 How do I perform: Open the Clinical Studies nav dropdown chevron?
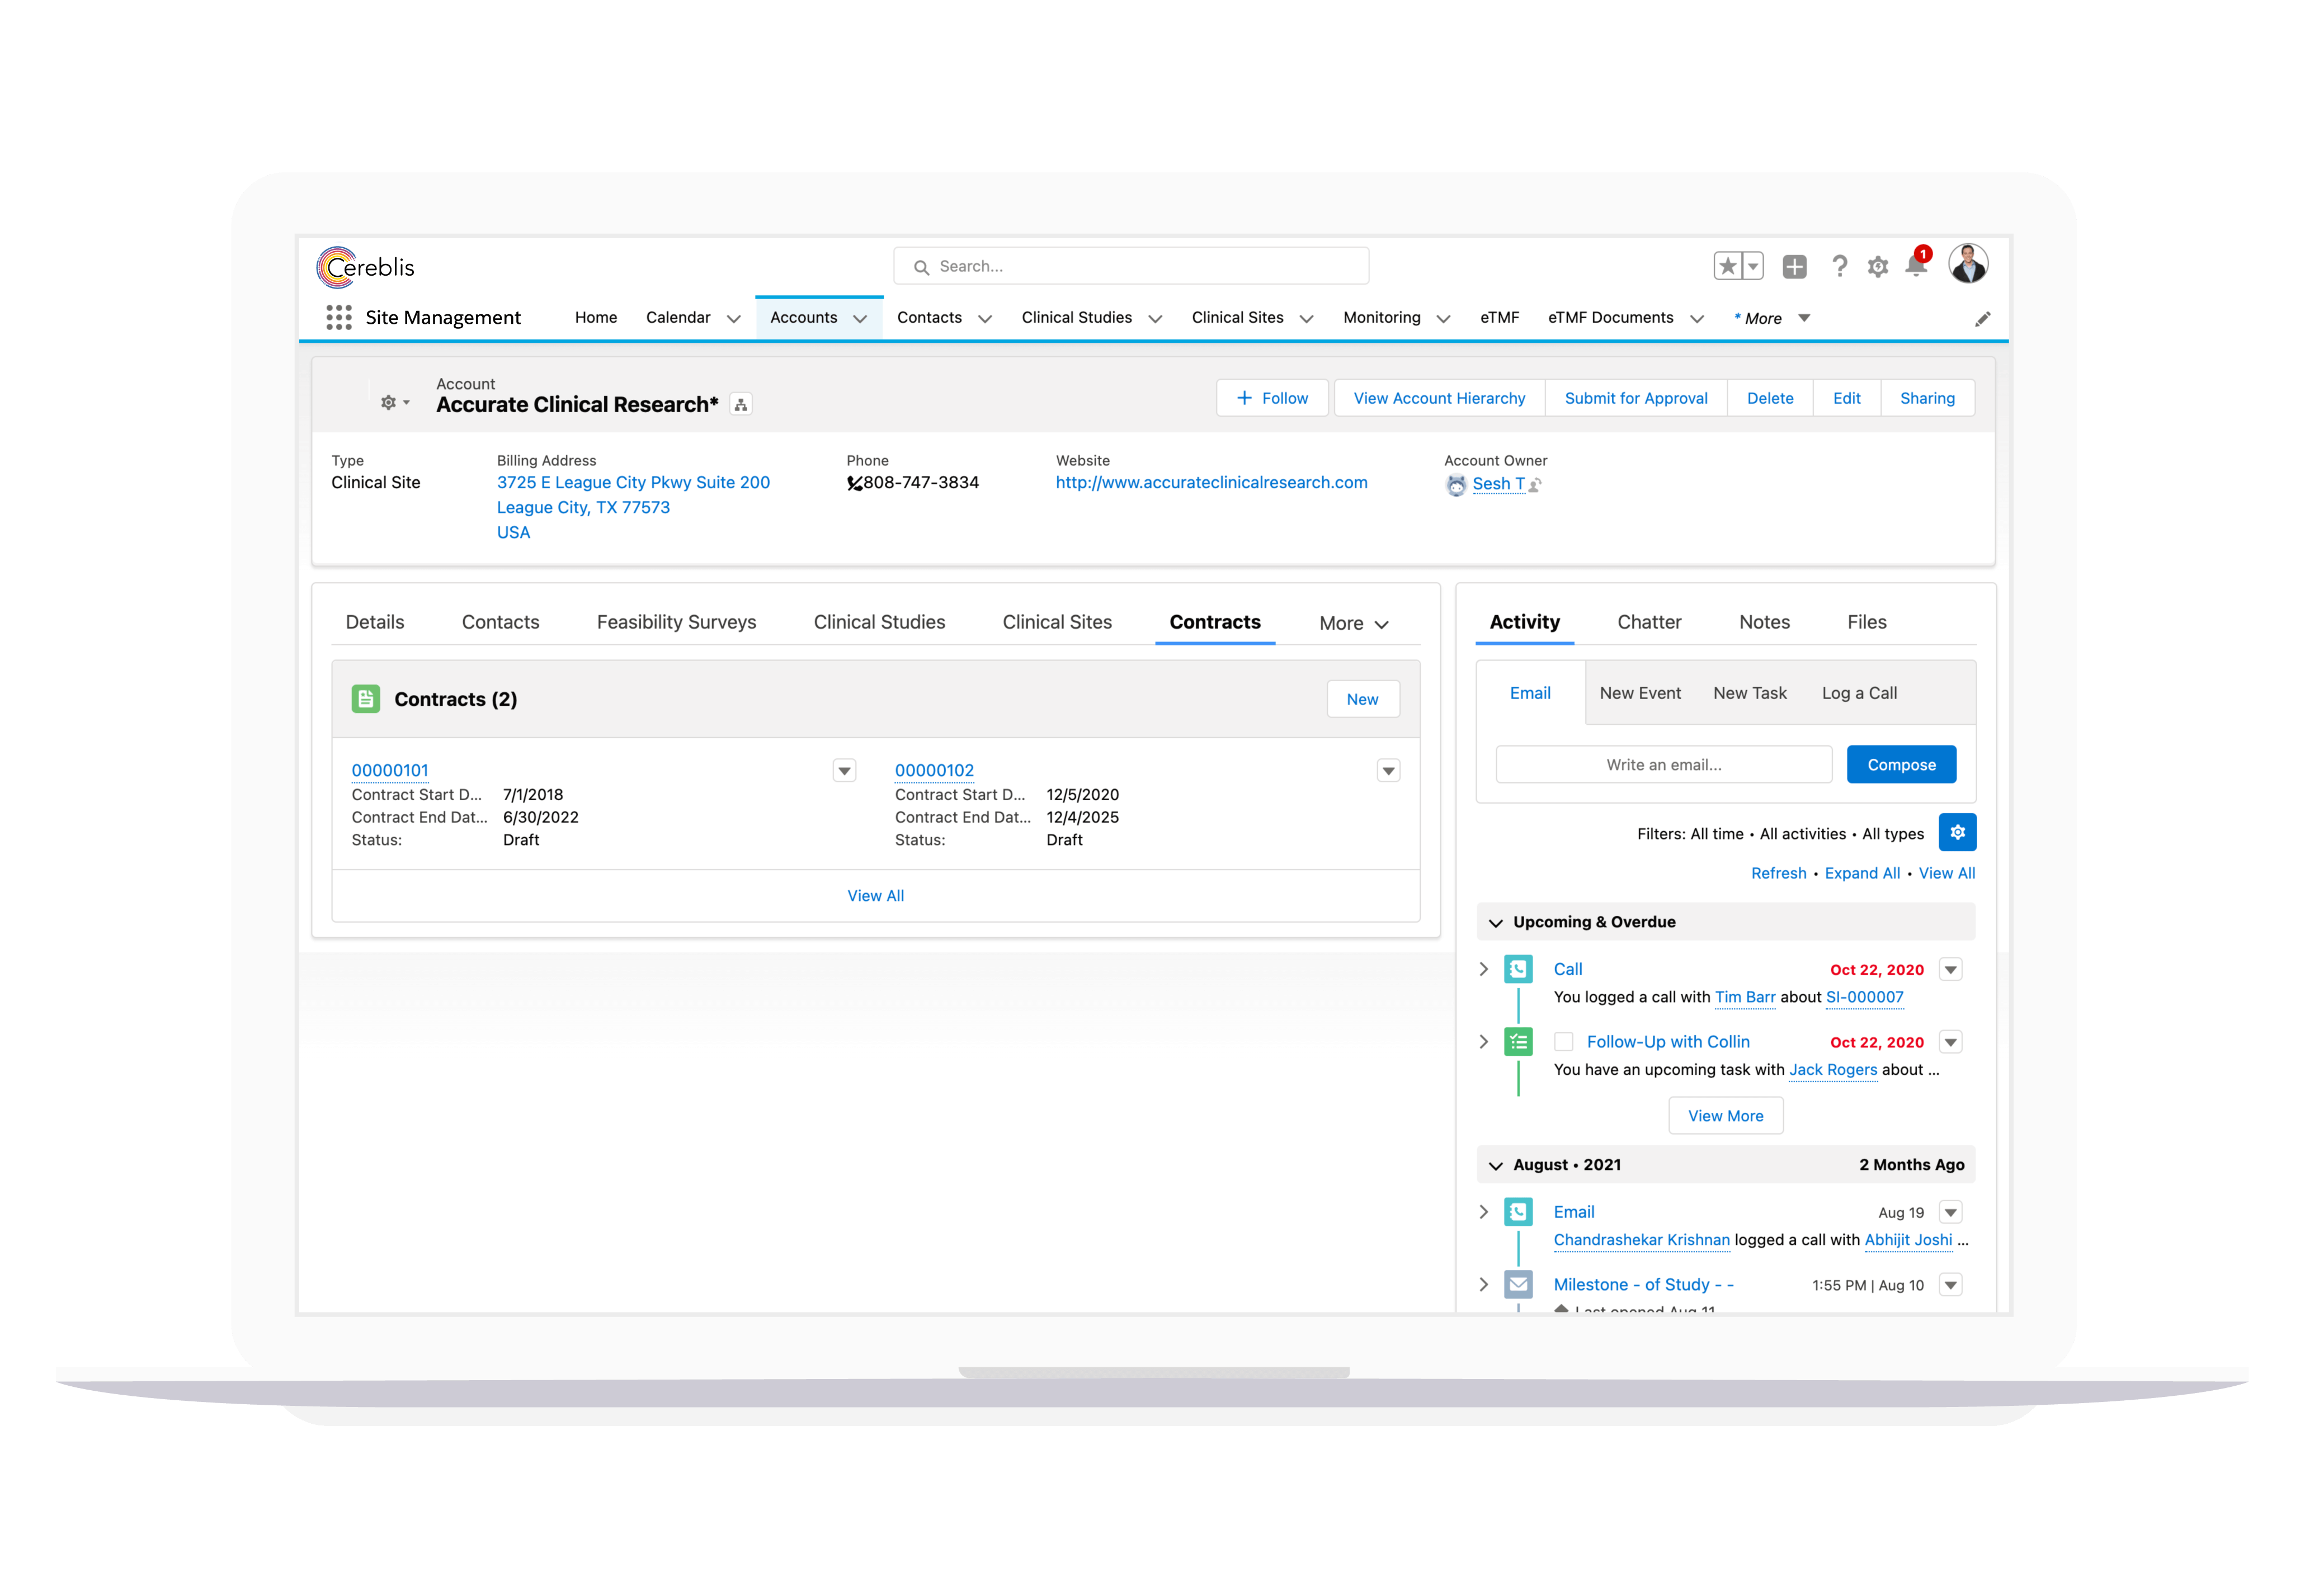click(1155, 319)
